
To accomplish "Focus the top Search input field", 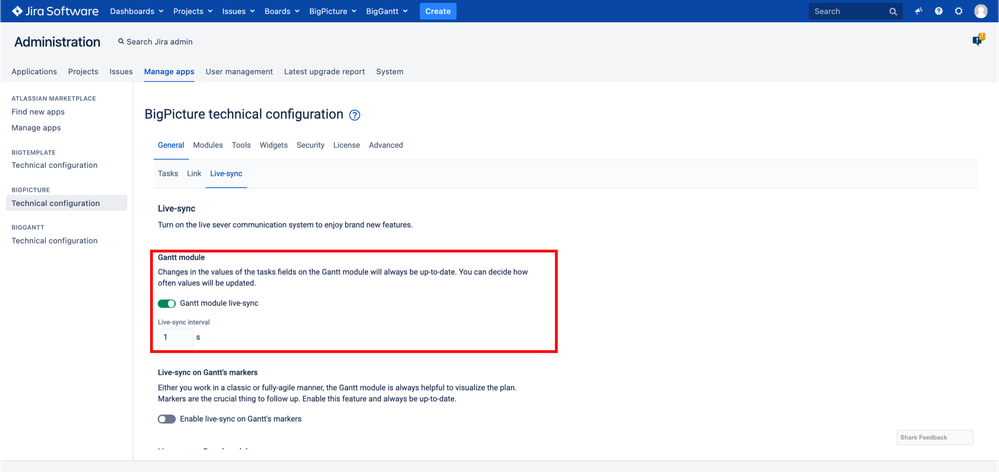I will pos(856,11).
